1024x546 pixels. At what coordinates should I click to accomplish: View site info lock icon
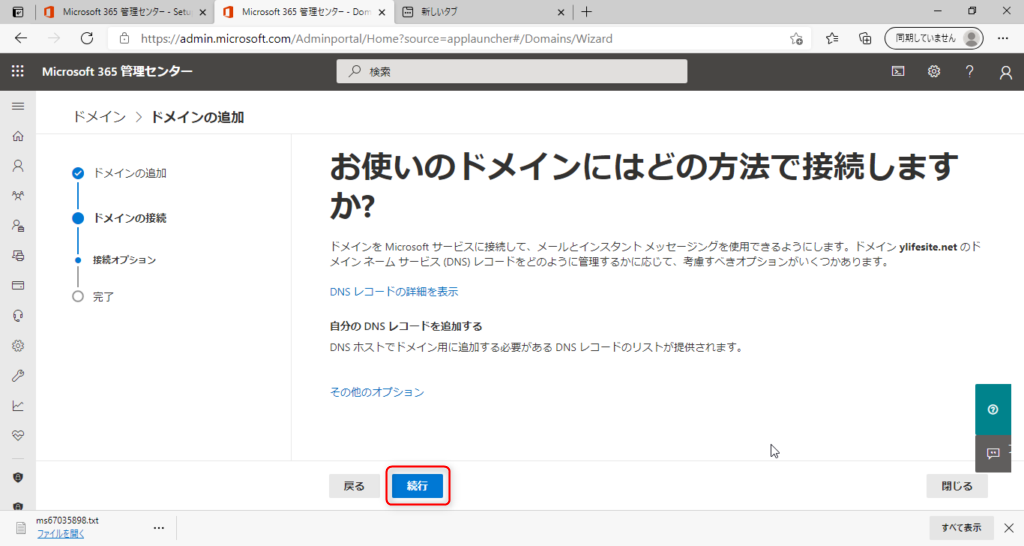(124, 39)
